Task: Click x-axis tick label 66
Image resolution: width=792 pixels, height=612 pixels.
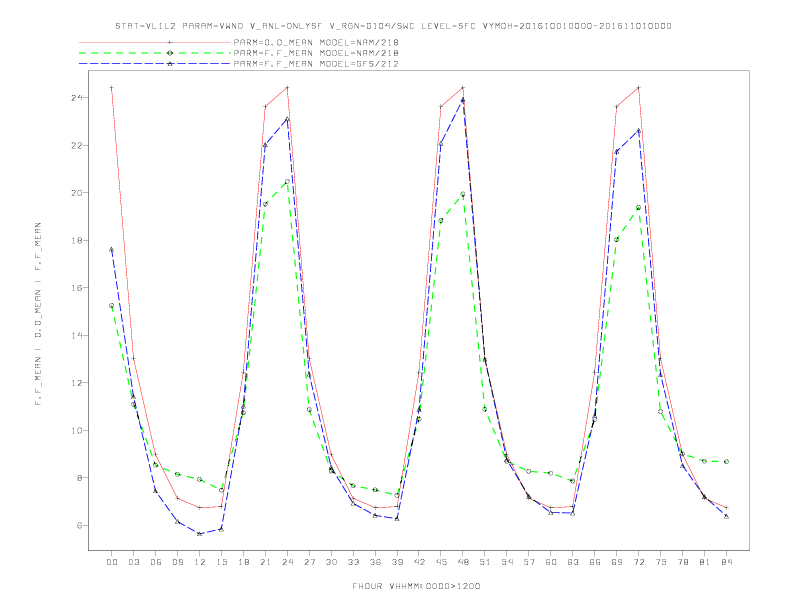Action: (x=595, y=562)
